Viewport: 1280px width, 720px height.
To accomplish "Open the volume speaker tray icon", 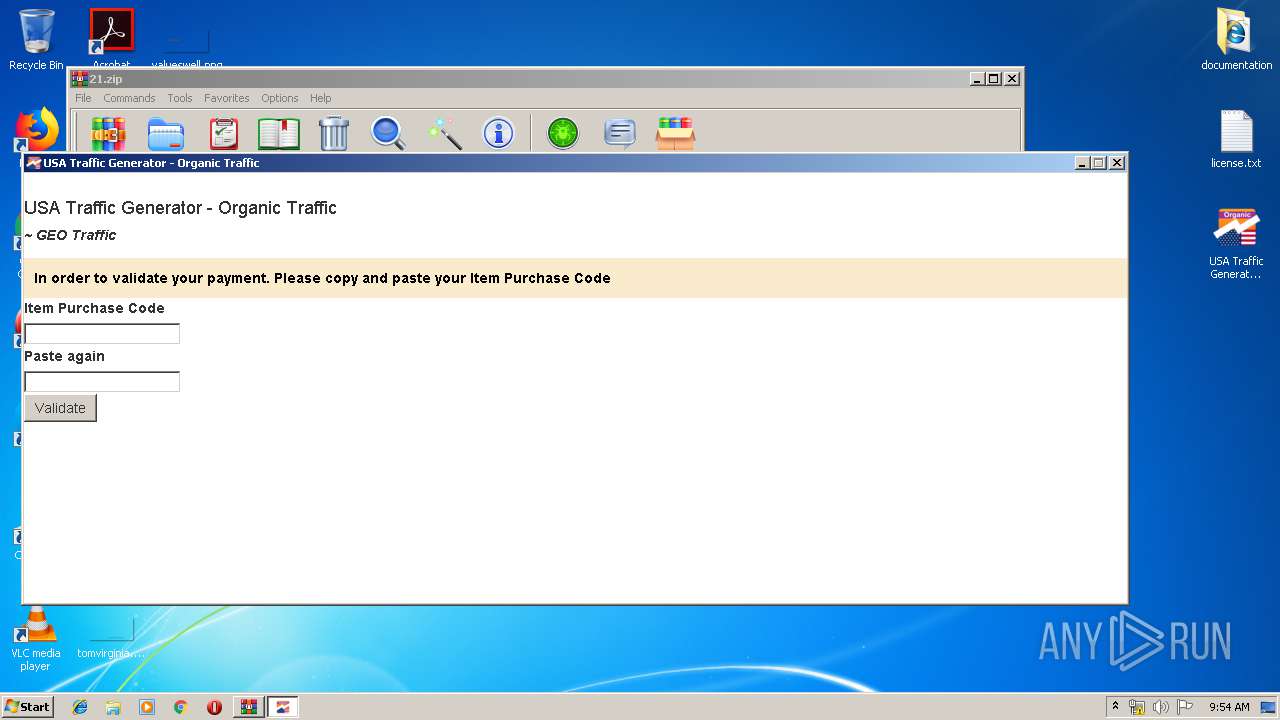I will [1161, 707].
